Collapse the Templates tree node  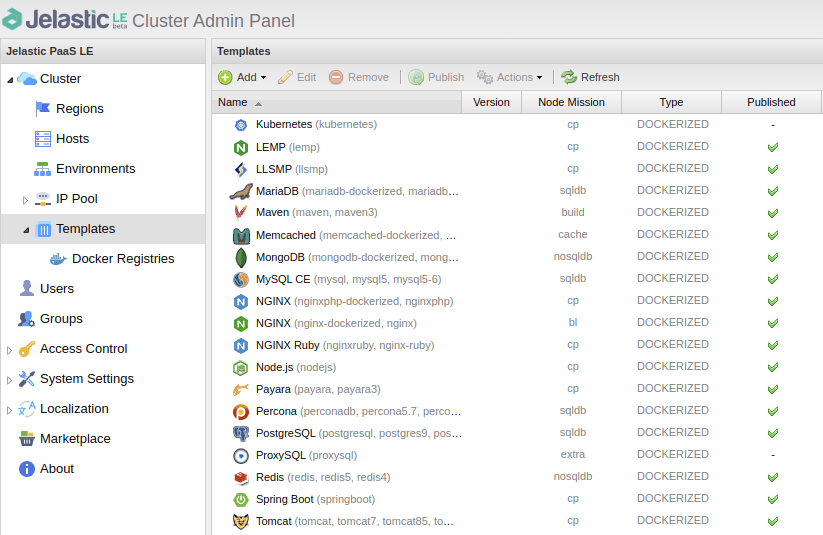pos(26,230)
